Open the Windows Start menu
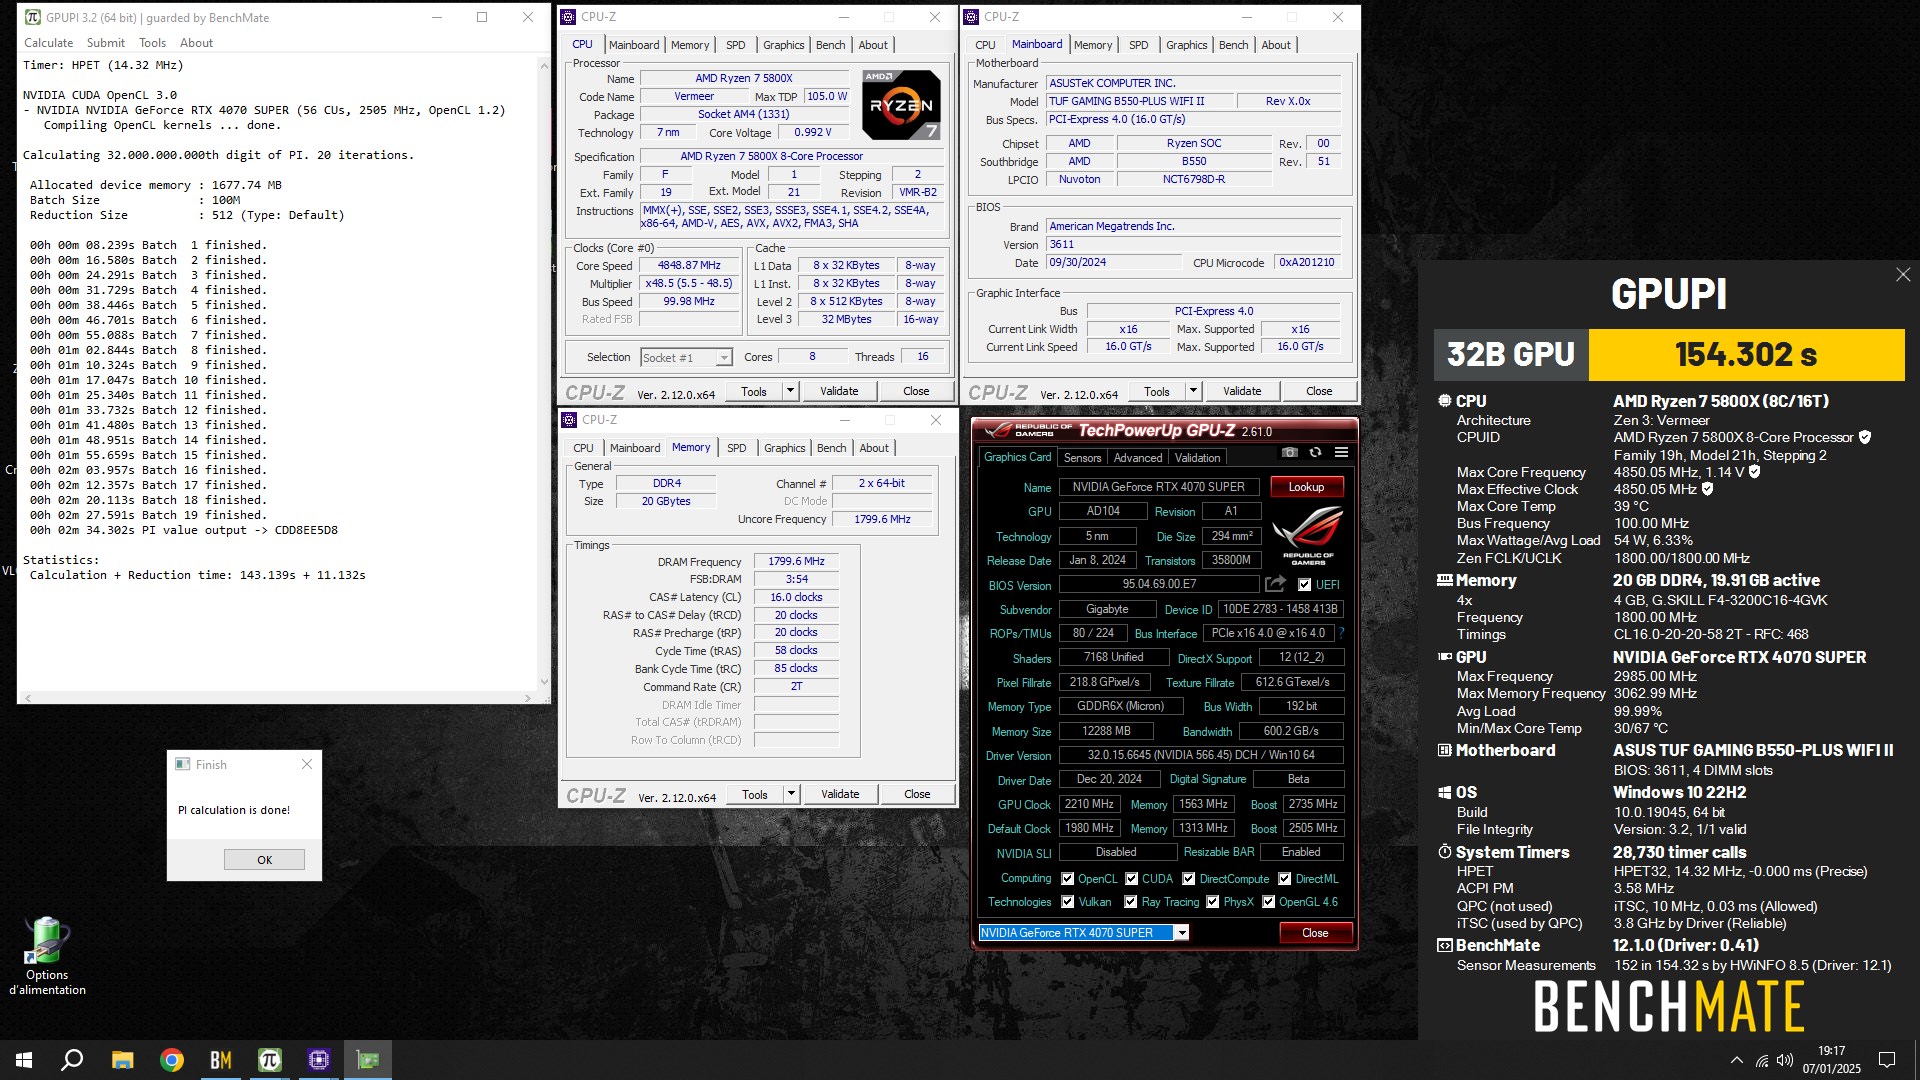Viewport: 1920px width, 1080px height. click(24, 1060)
